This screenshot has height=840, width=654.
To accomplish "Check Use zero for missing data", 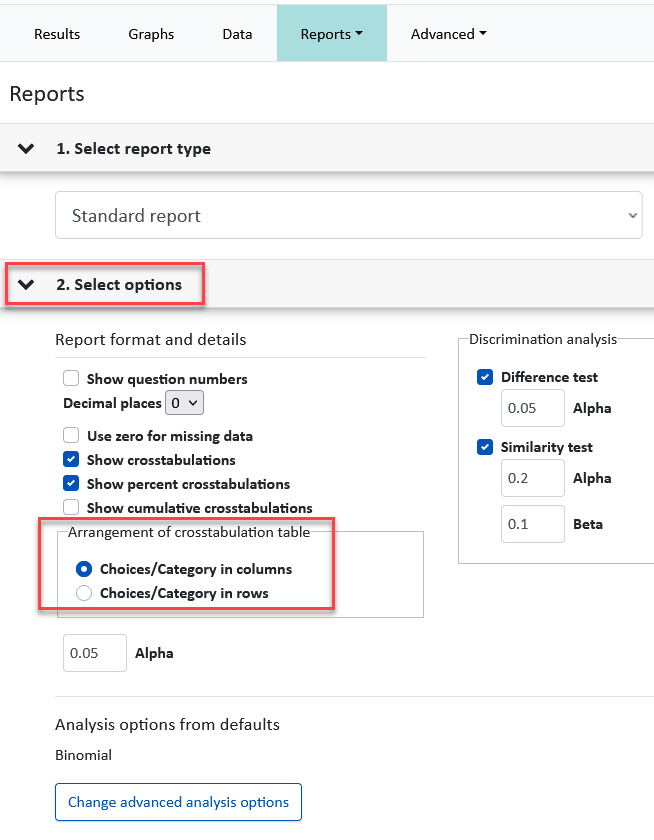I will (71, 435).
